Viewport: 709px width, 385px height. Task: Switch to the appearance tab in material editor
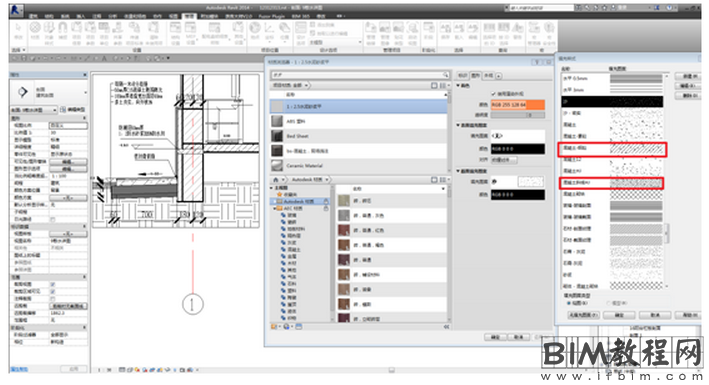[x=488, y=76]
